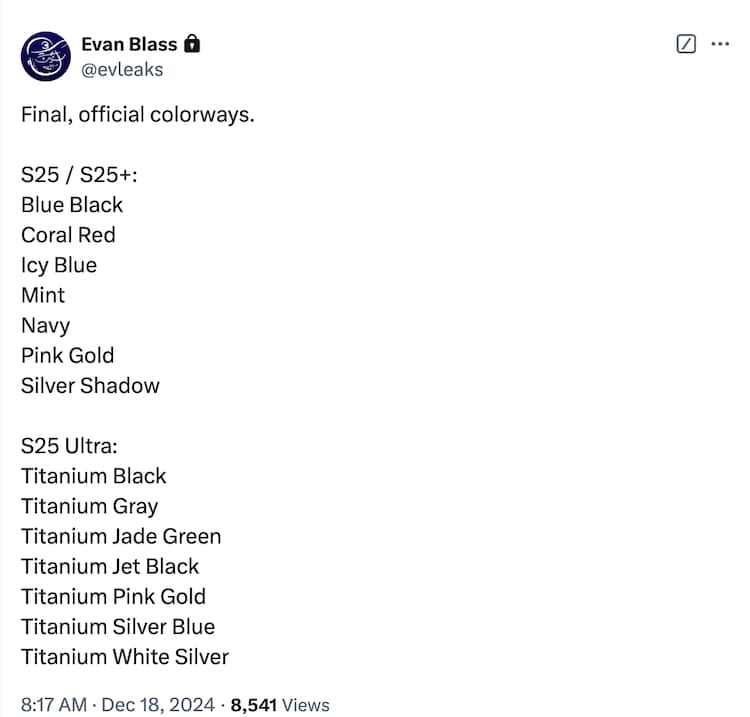The width and height of the screenshot is (750, 717).
Task: Click the "Titanium Jade Green" text
Action: [121, 536]
